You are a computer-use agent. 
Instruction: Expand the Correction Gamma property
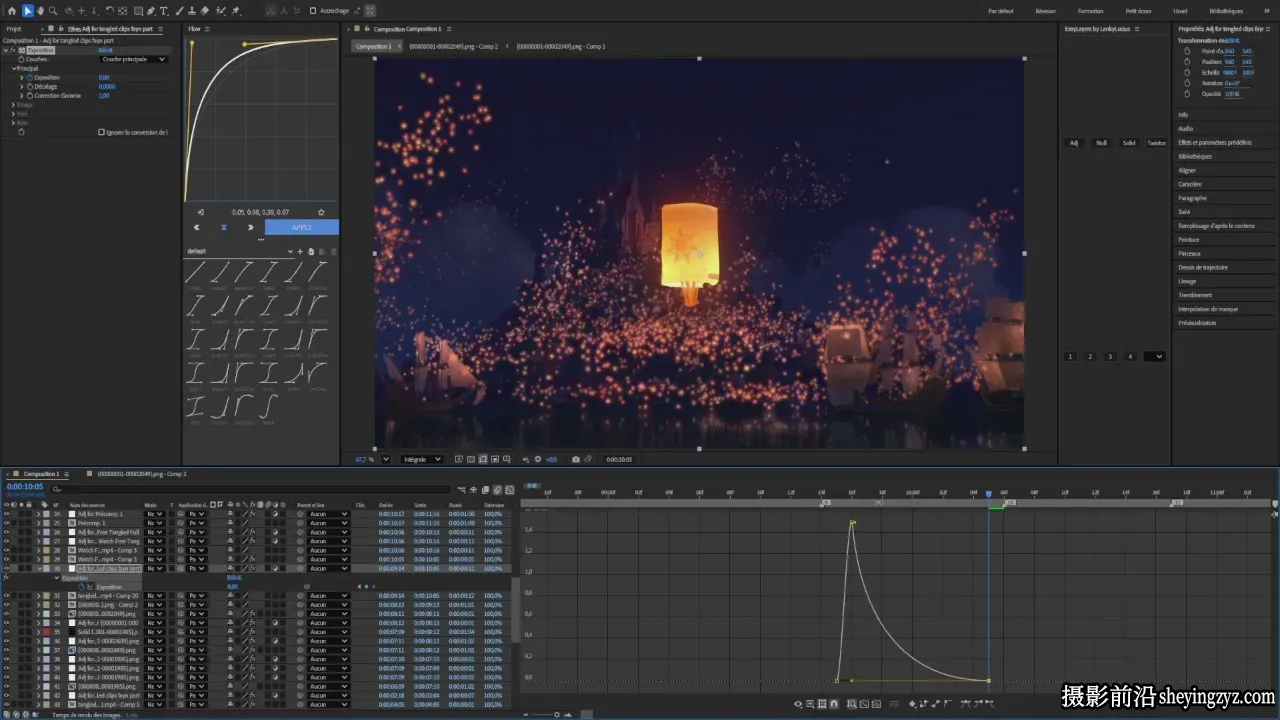click(x=22, y=95)
